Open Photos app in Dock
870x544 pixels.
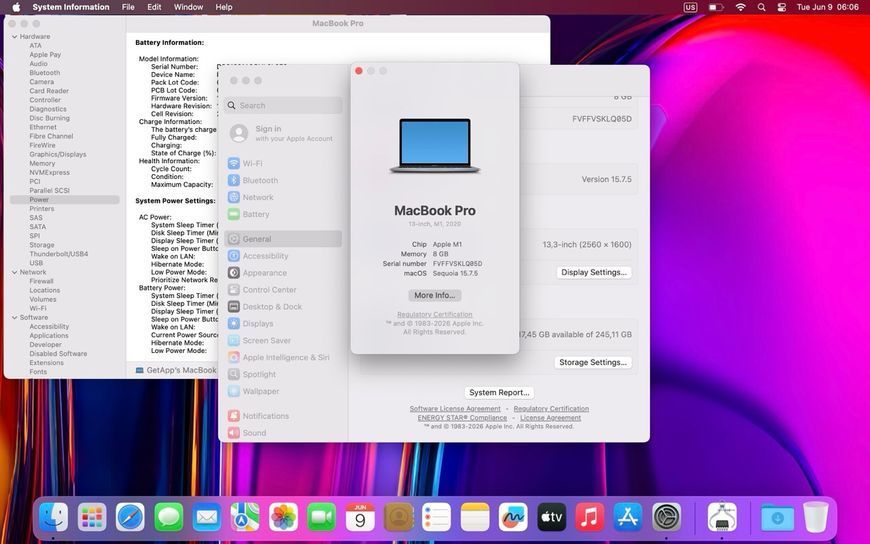tap(284, 517)
